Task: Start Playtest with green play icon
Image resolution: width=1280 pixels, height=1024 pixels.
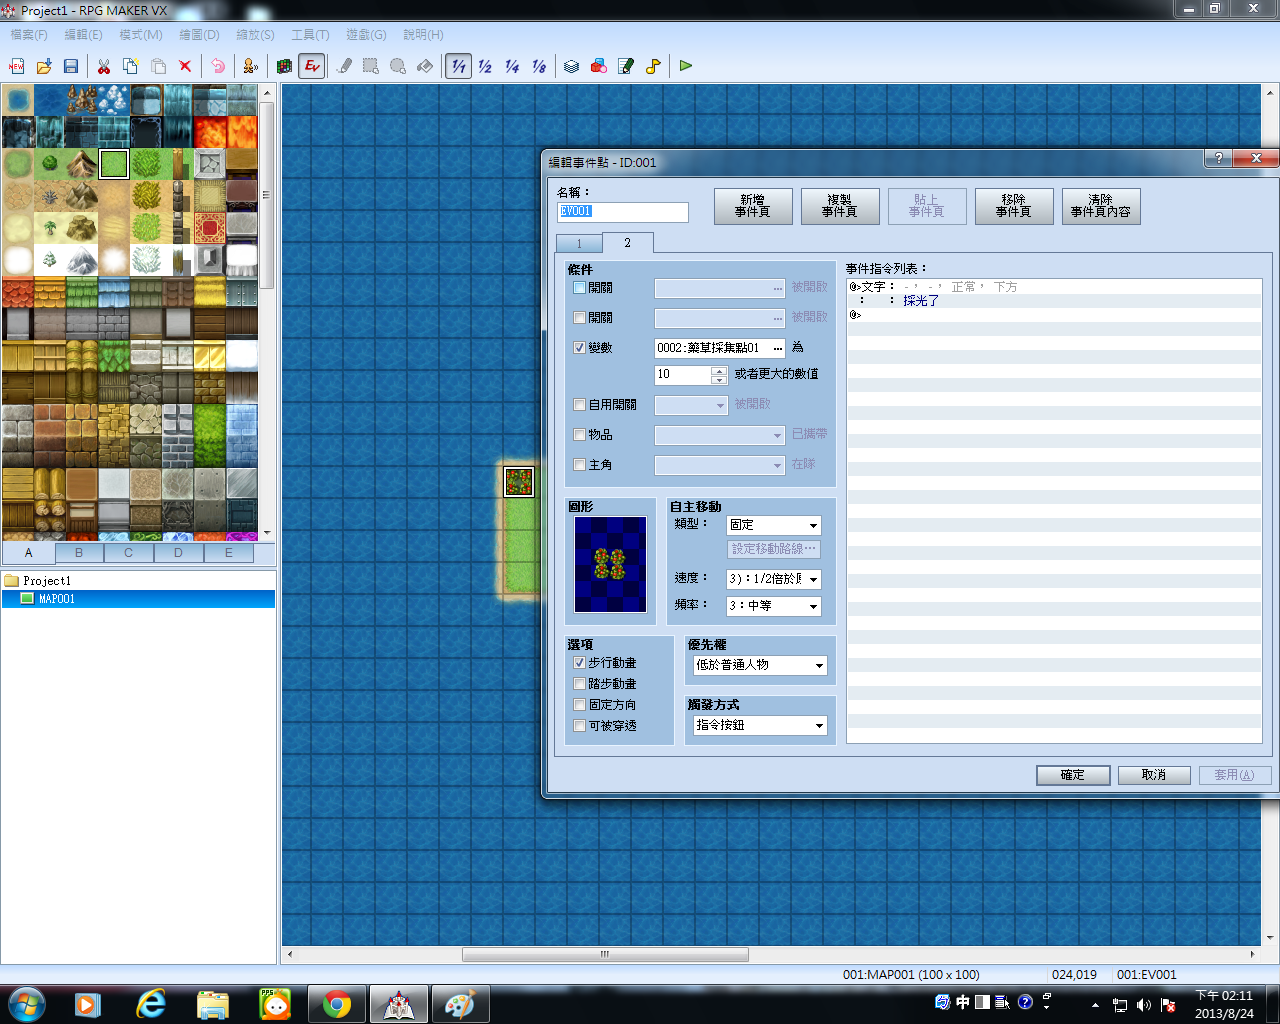Action: (686, 66)
